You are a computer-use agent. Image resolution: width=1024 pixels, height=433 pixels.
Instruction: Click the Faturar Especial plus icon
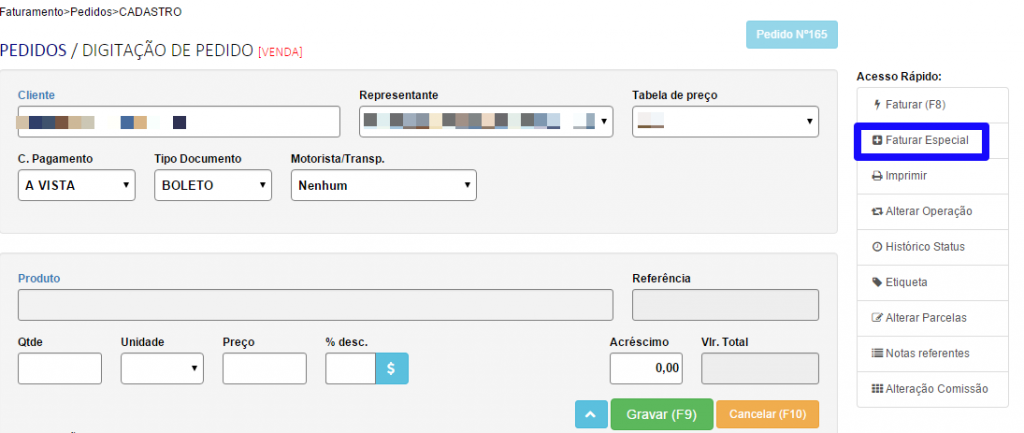pyautogui.click(x=878, y=141)
